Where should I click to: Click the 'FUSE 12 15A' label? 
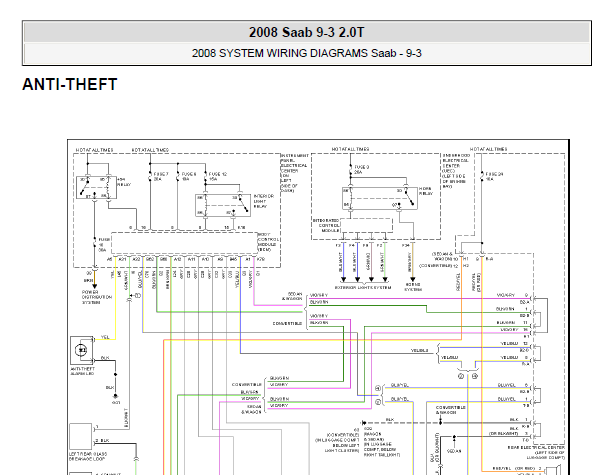tap(218, 177)
